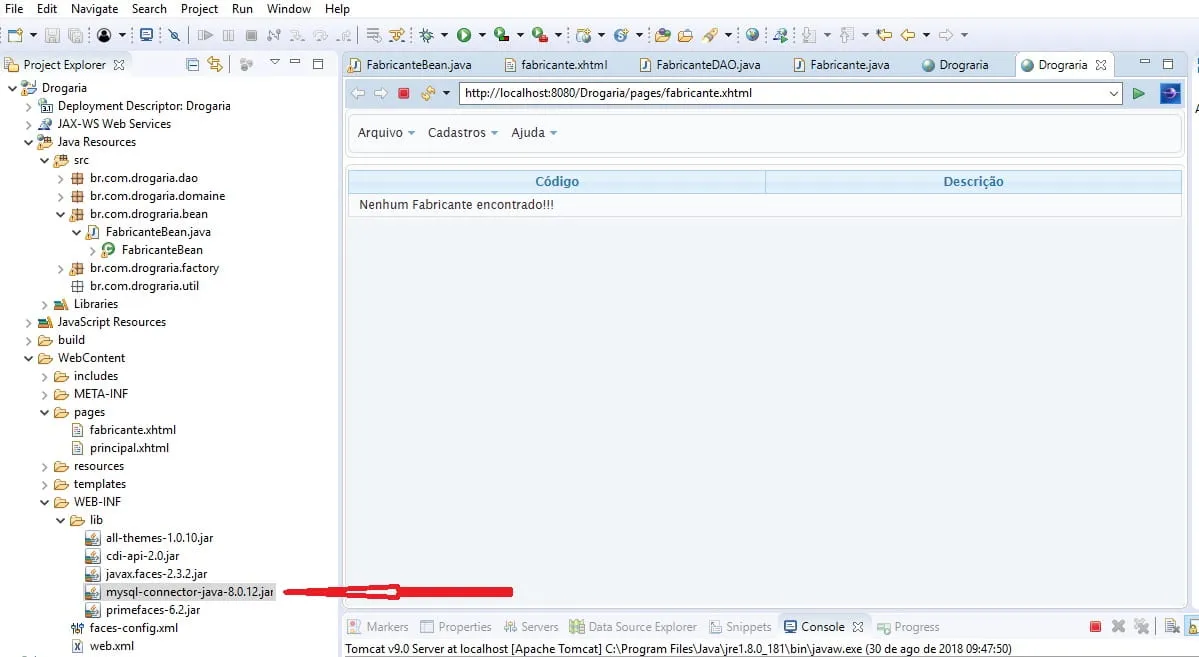Click browser refresh icon in internal browser
The width and height of the screenshot is (1199, 657).
427,93
